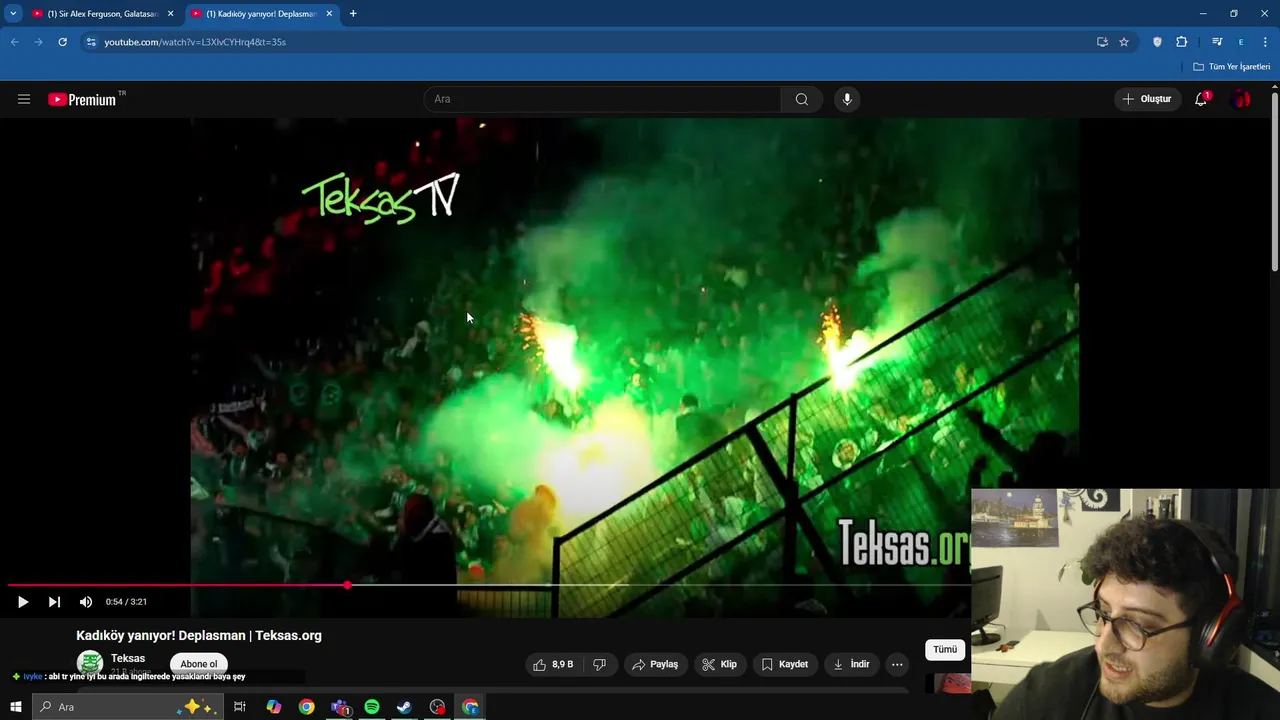1280x720 pixels.
Task: Open more actions three-dot menu
Action: pos(897,664)
